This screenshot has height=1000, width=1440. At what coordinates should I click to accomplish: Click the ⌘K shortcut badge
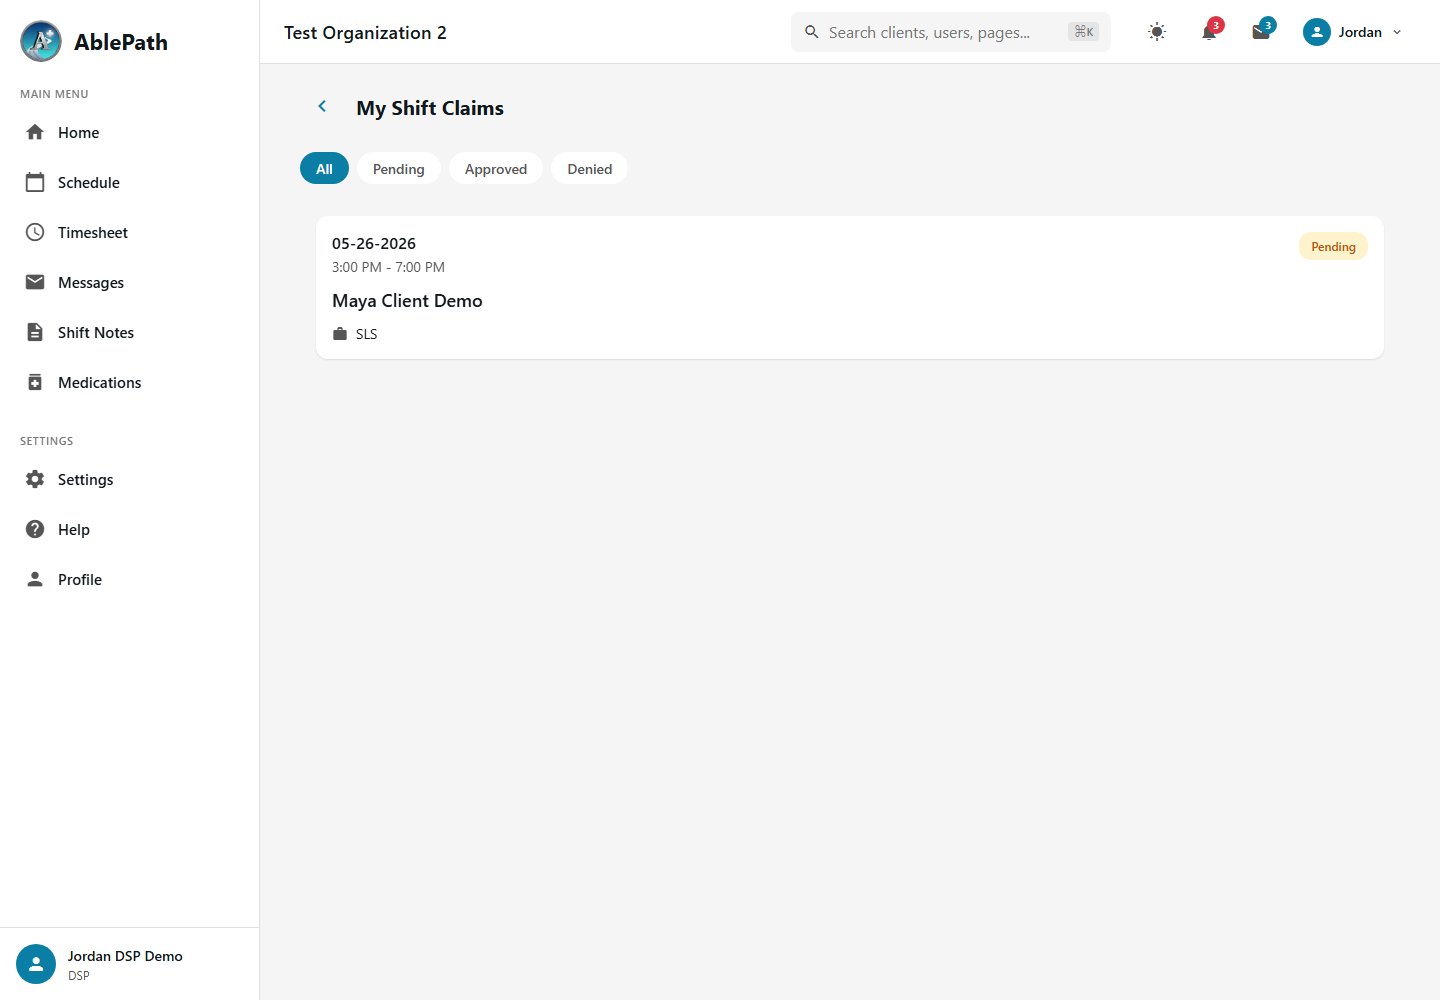point(1083,32)
